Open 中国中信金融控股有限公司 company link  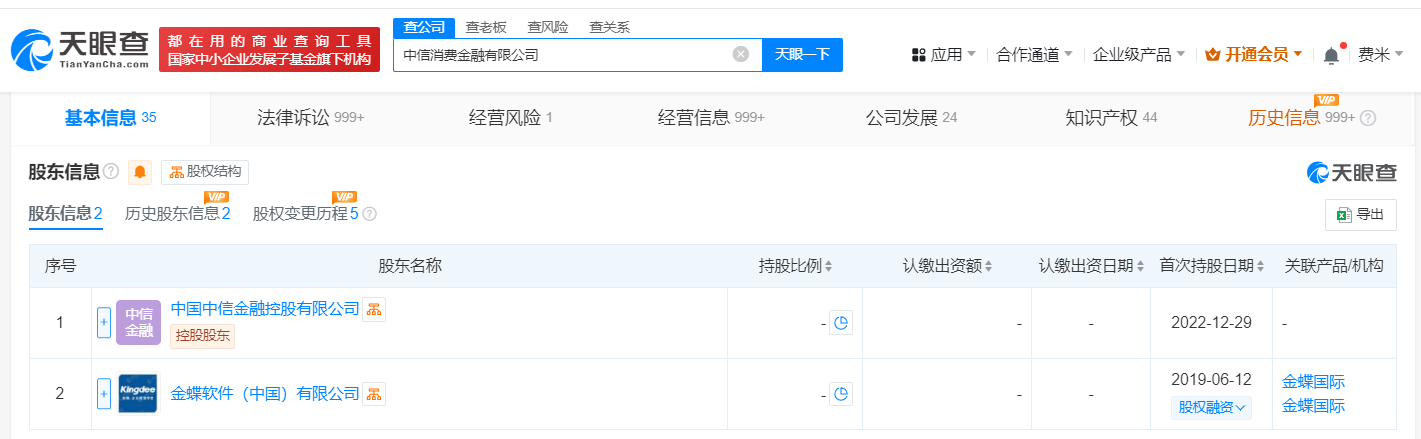coord(265,309)
